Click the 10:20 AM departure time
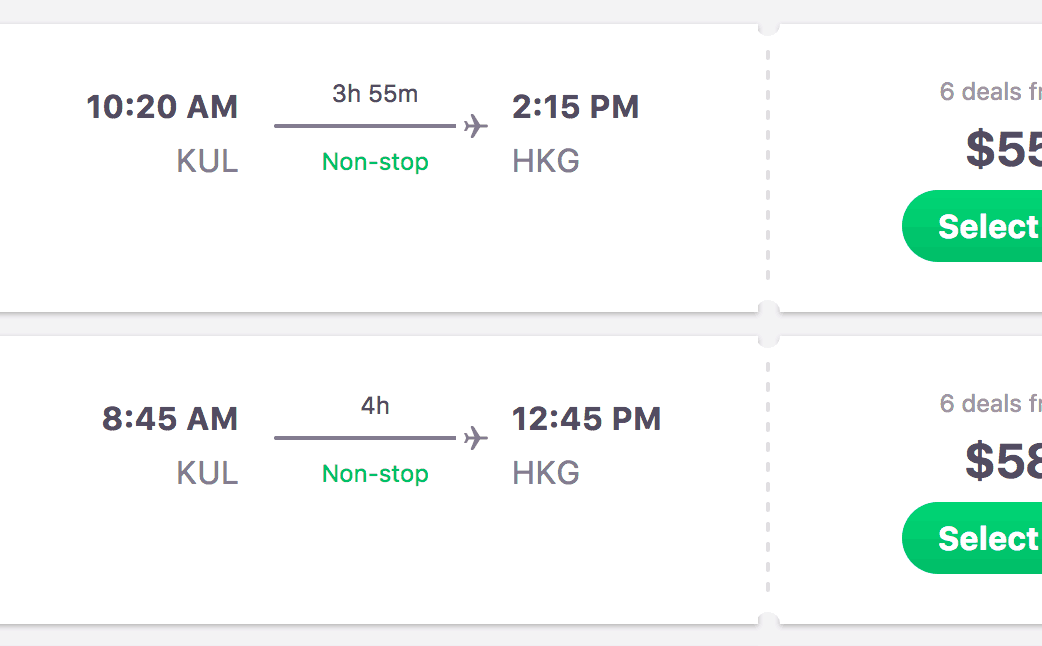 162,107
